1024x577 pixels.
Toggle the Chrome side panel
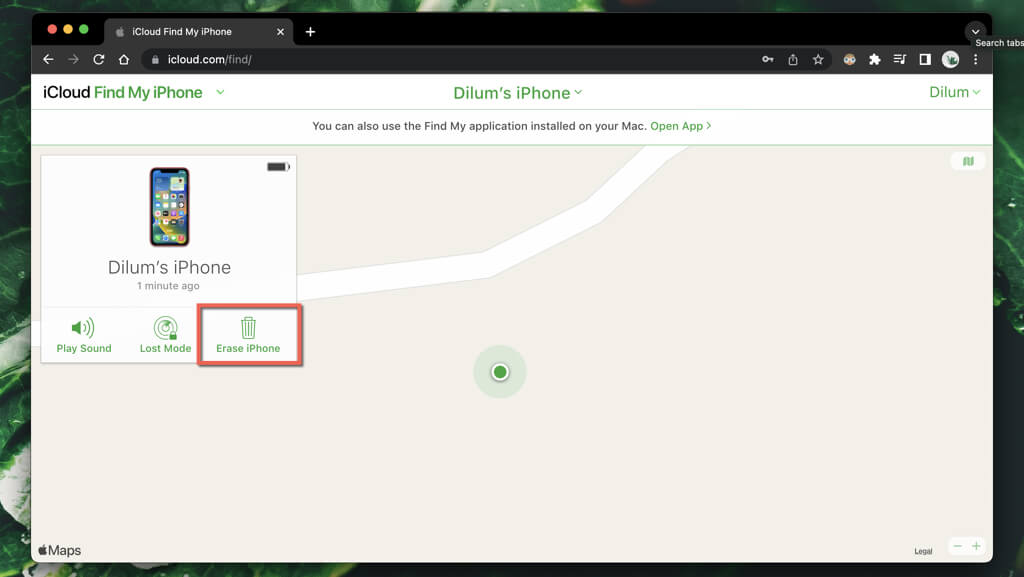pos(925,60)
